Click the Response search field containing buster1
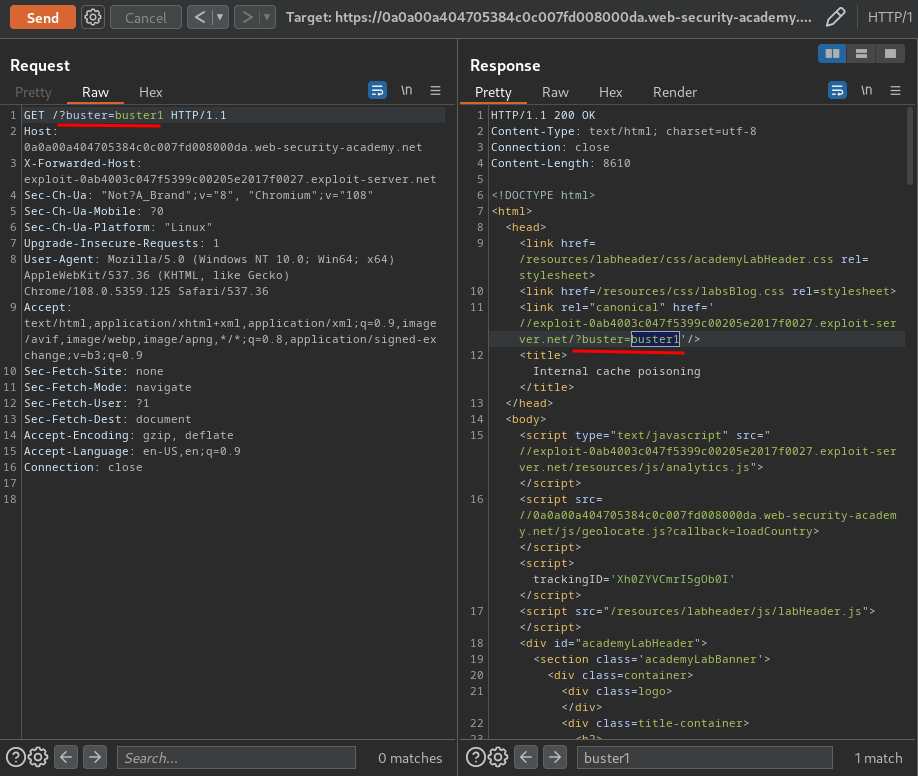 click(704, 758)
